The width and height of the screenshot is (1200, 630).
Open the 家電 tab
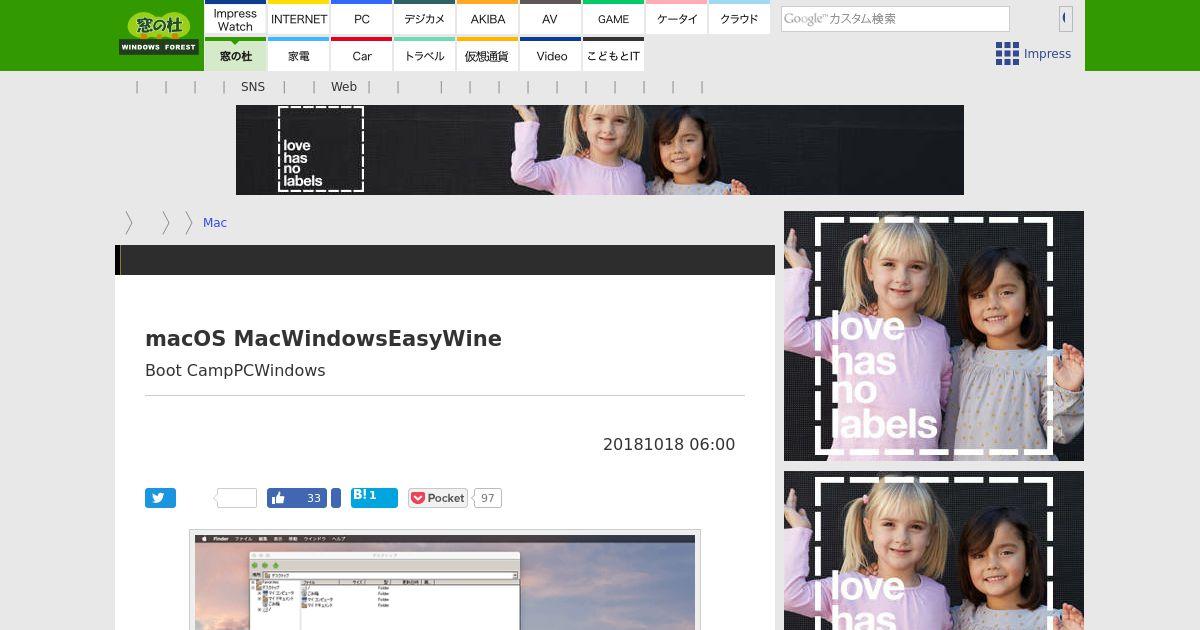[x=299, y=56]
